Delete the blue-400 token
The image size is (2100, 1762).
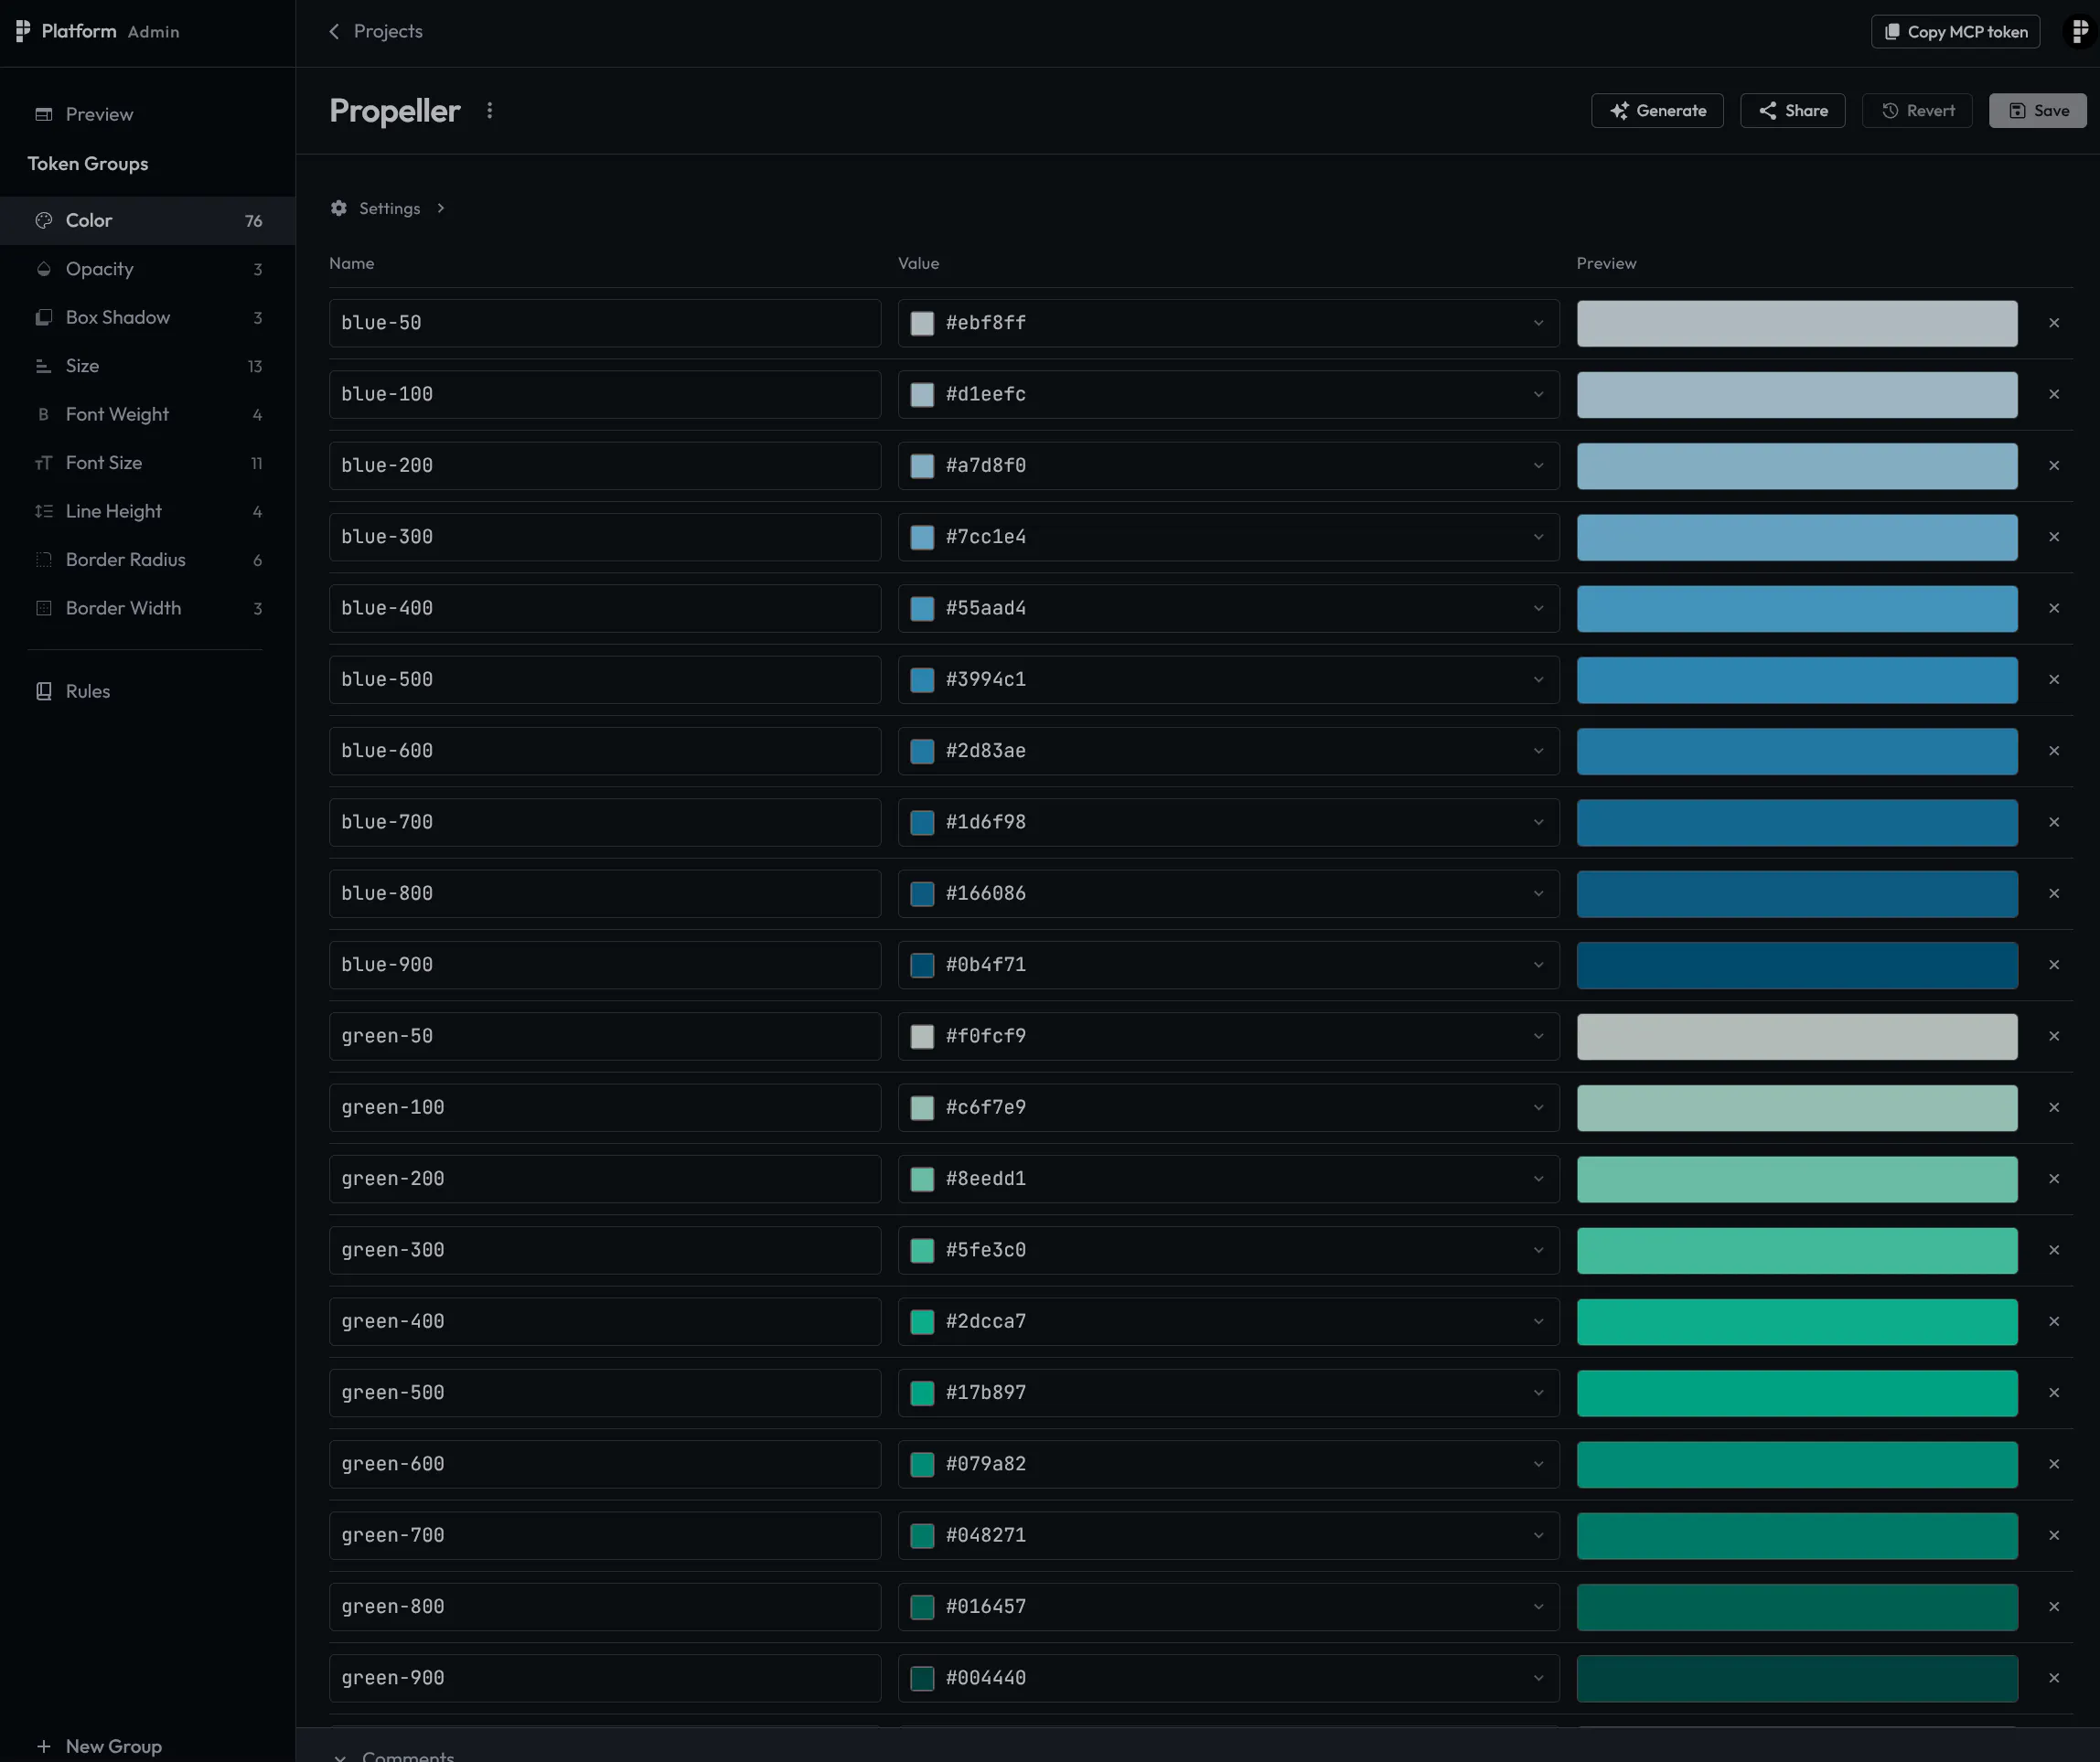[x=2054, y=608]
